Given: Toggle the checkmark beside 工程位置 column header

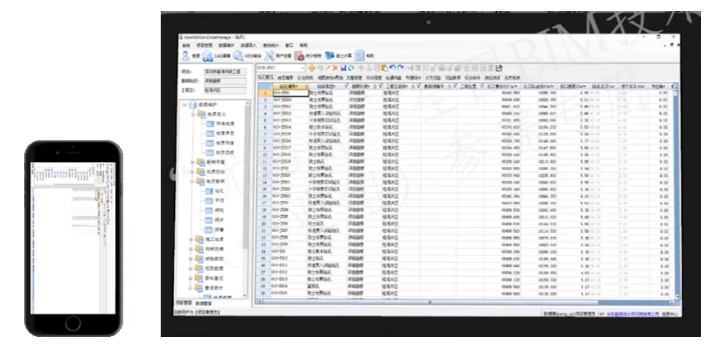Looking at the screenshot, I should click(x=455, y=86).
